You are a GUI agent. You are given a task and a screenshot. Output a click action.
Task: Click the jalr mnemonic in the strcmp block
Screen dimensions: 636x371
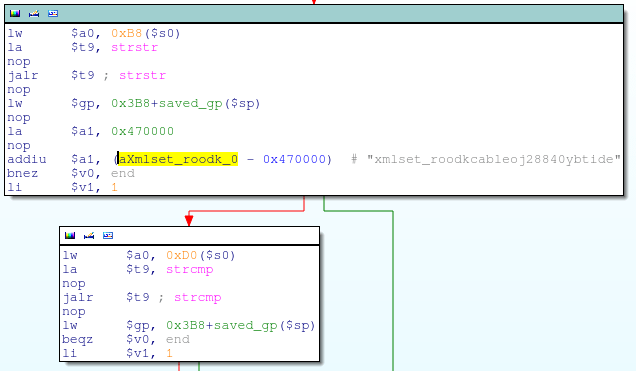point(78,298)
